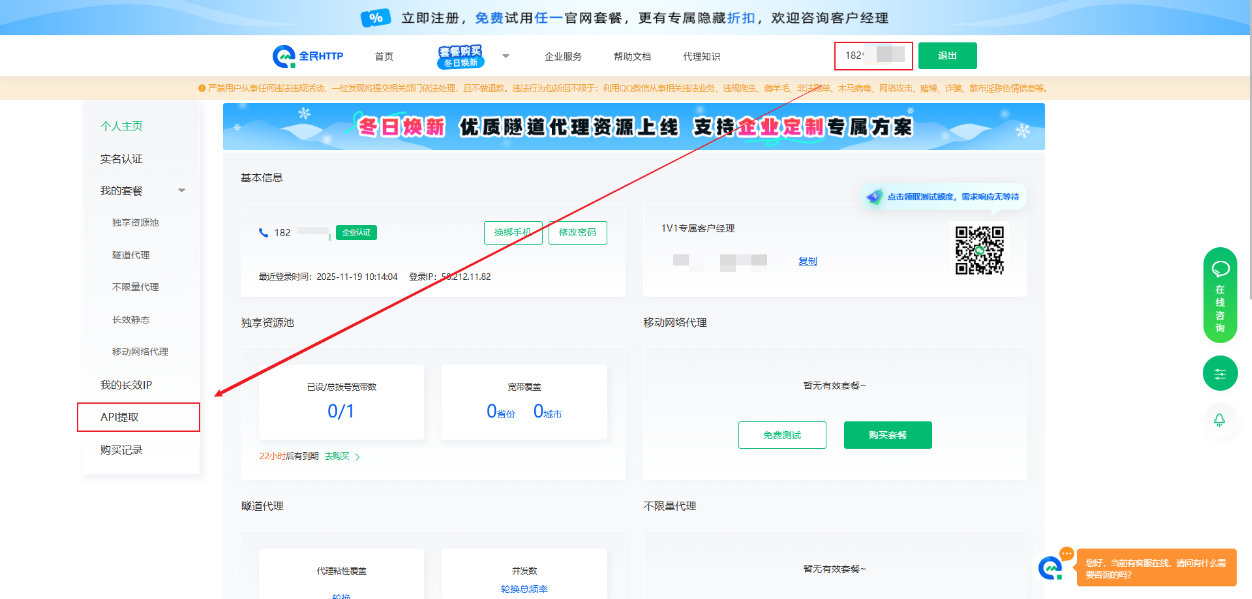Click the green 购买套餐 button
This screenshot has width=1252, height=599.
[x=887, y=435]
